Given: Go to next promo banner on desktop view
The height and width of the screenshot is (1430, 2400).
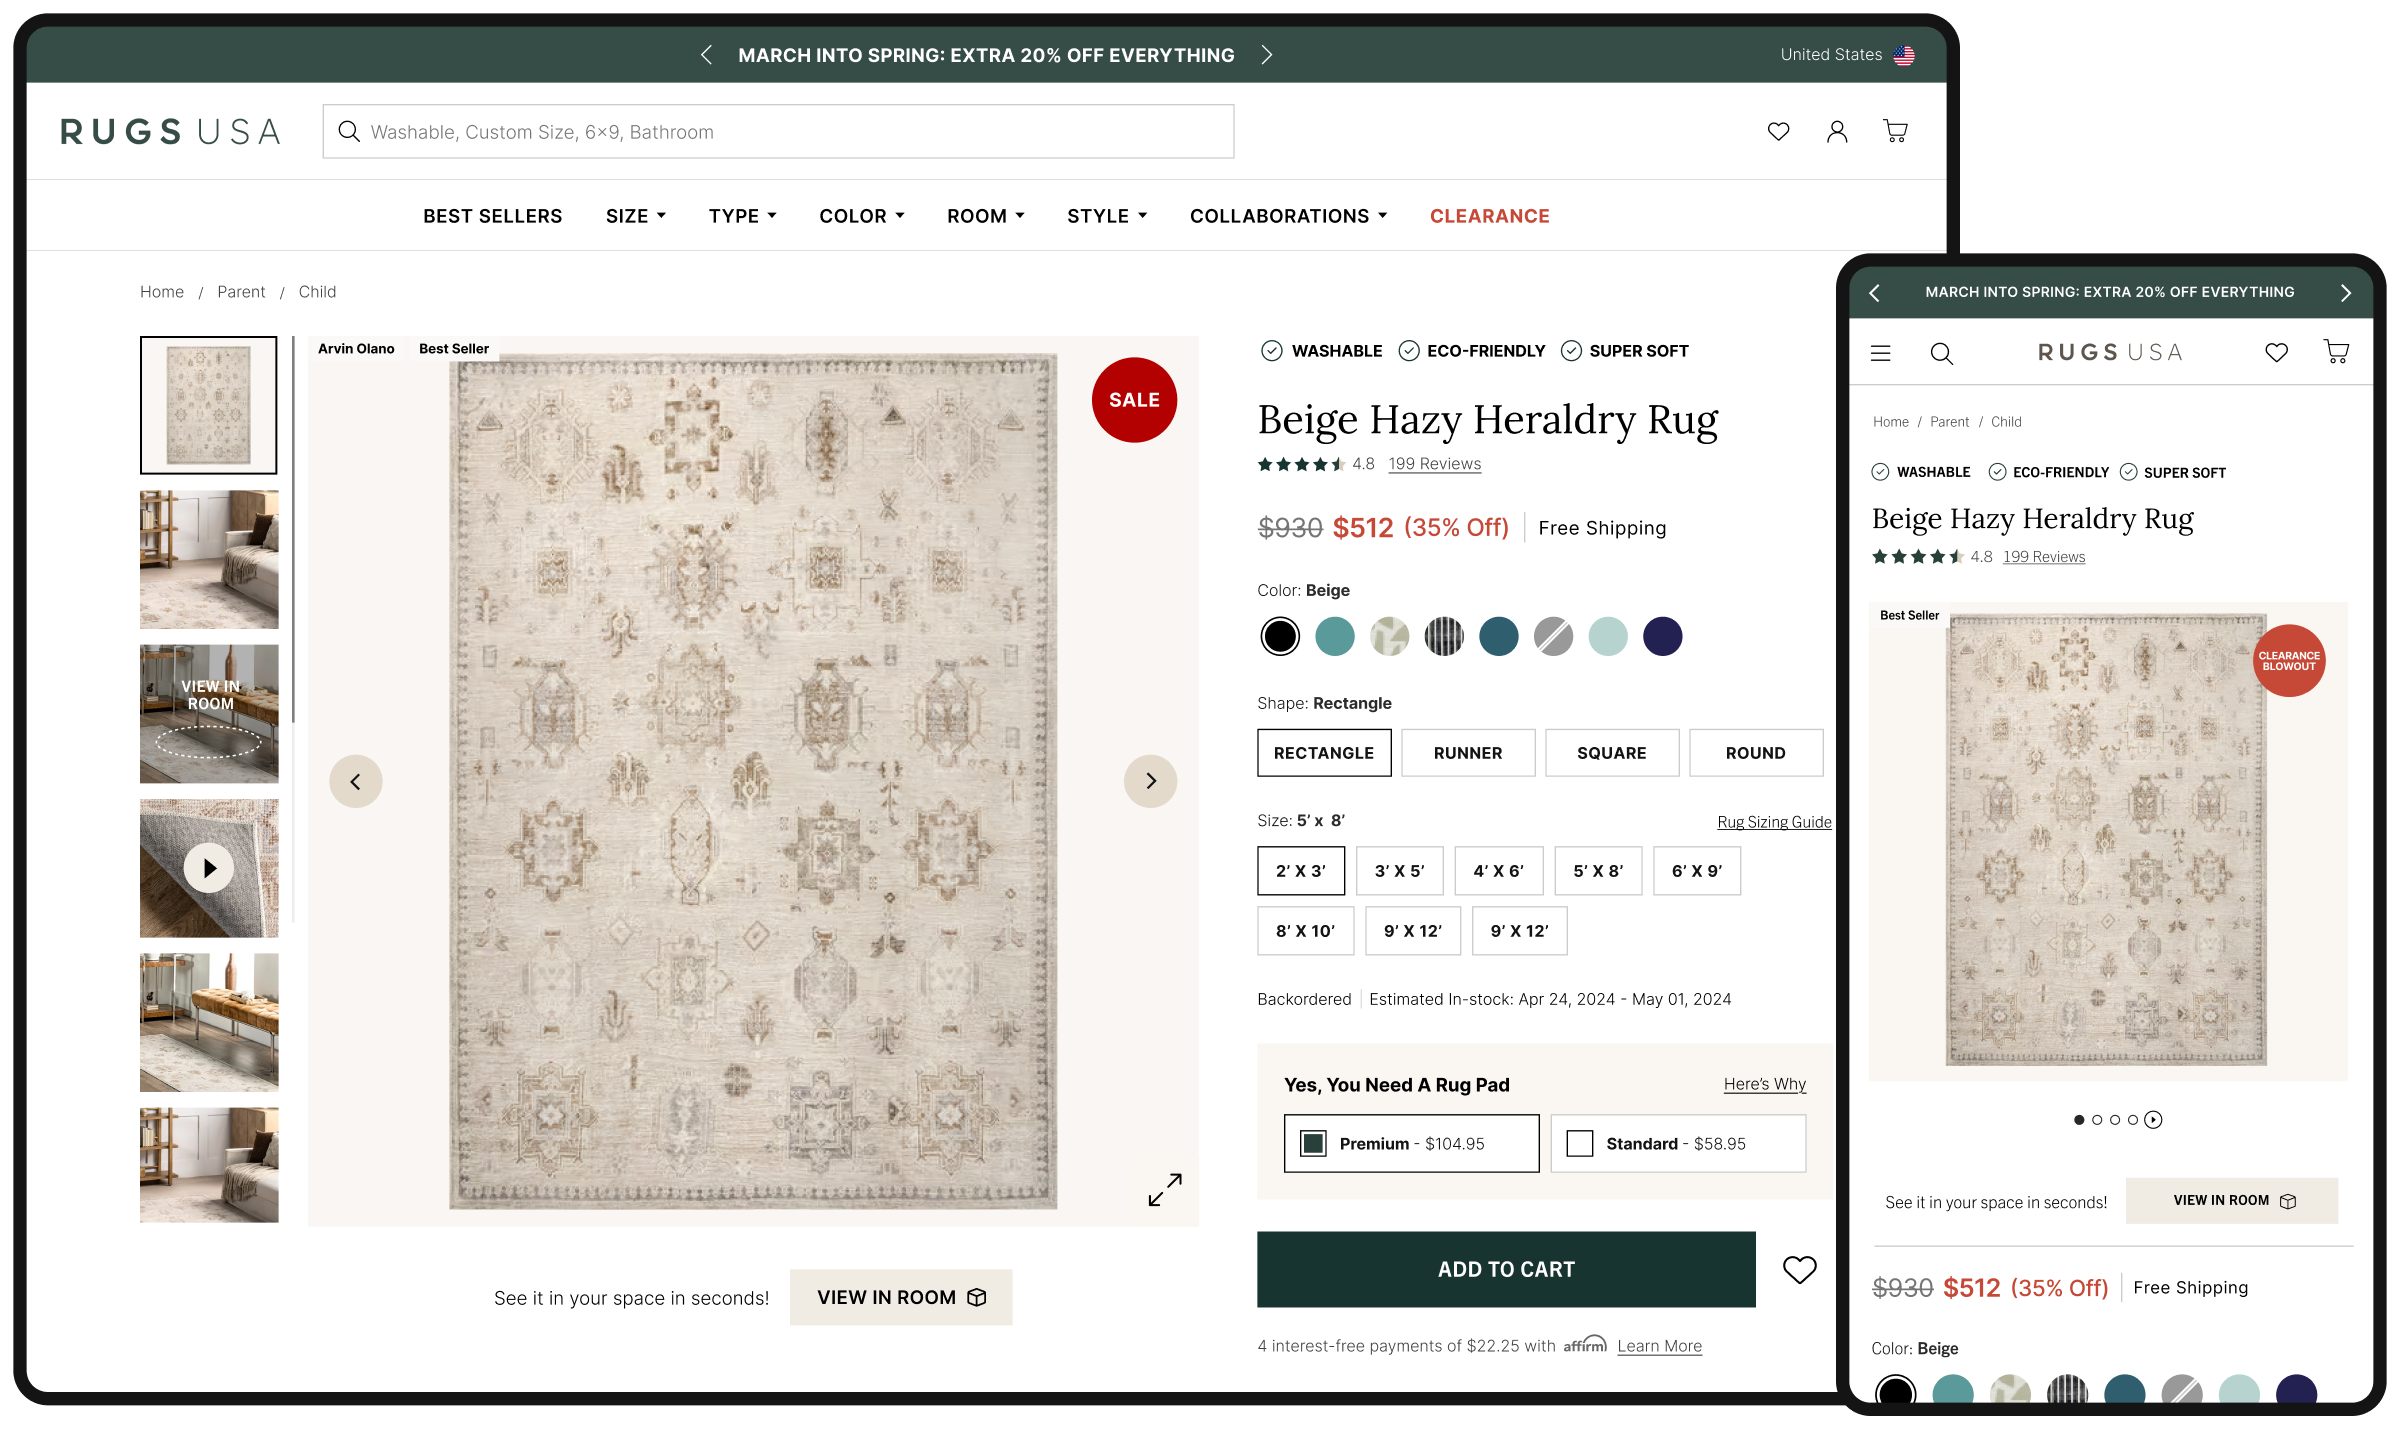Looking at the screenshot, I should pos(1267,55).
